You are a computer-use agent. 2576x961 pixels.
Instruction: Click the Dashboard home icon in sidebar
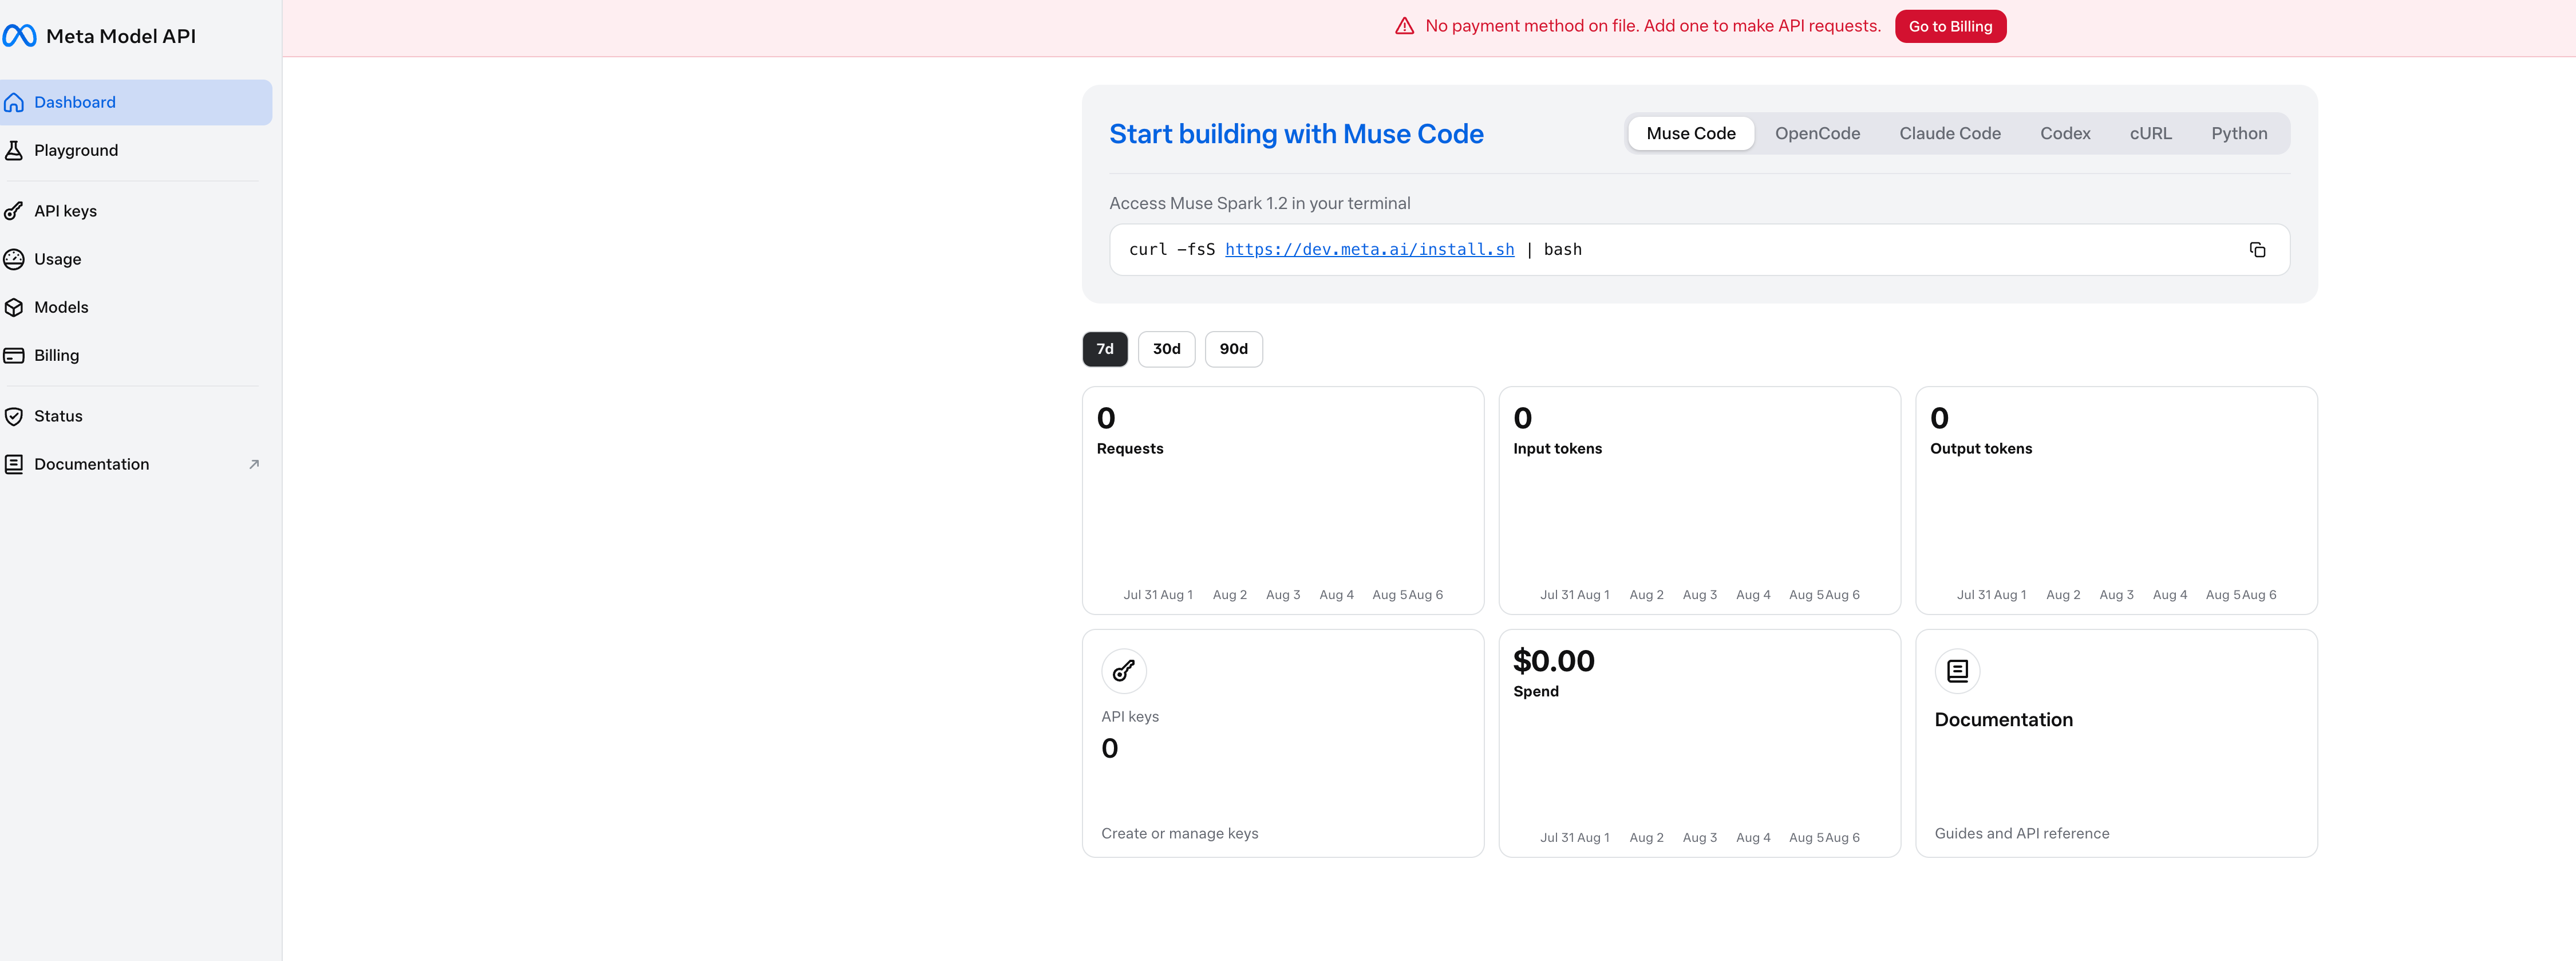(14, 102)
